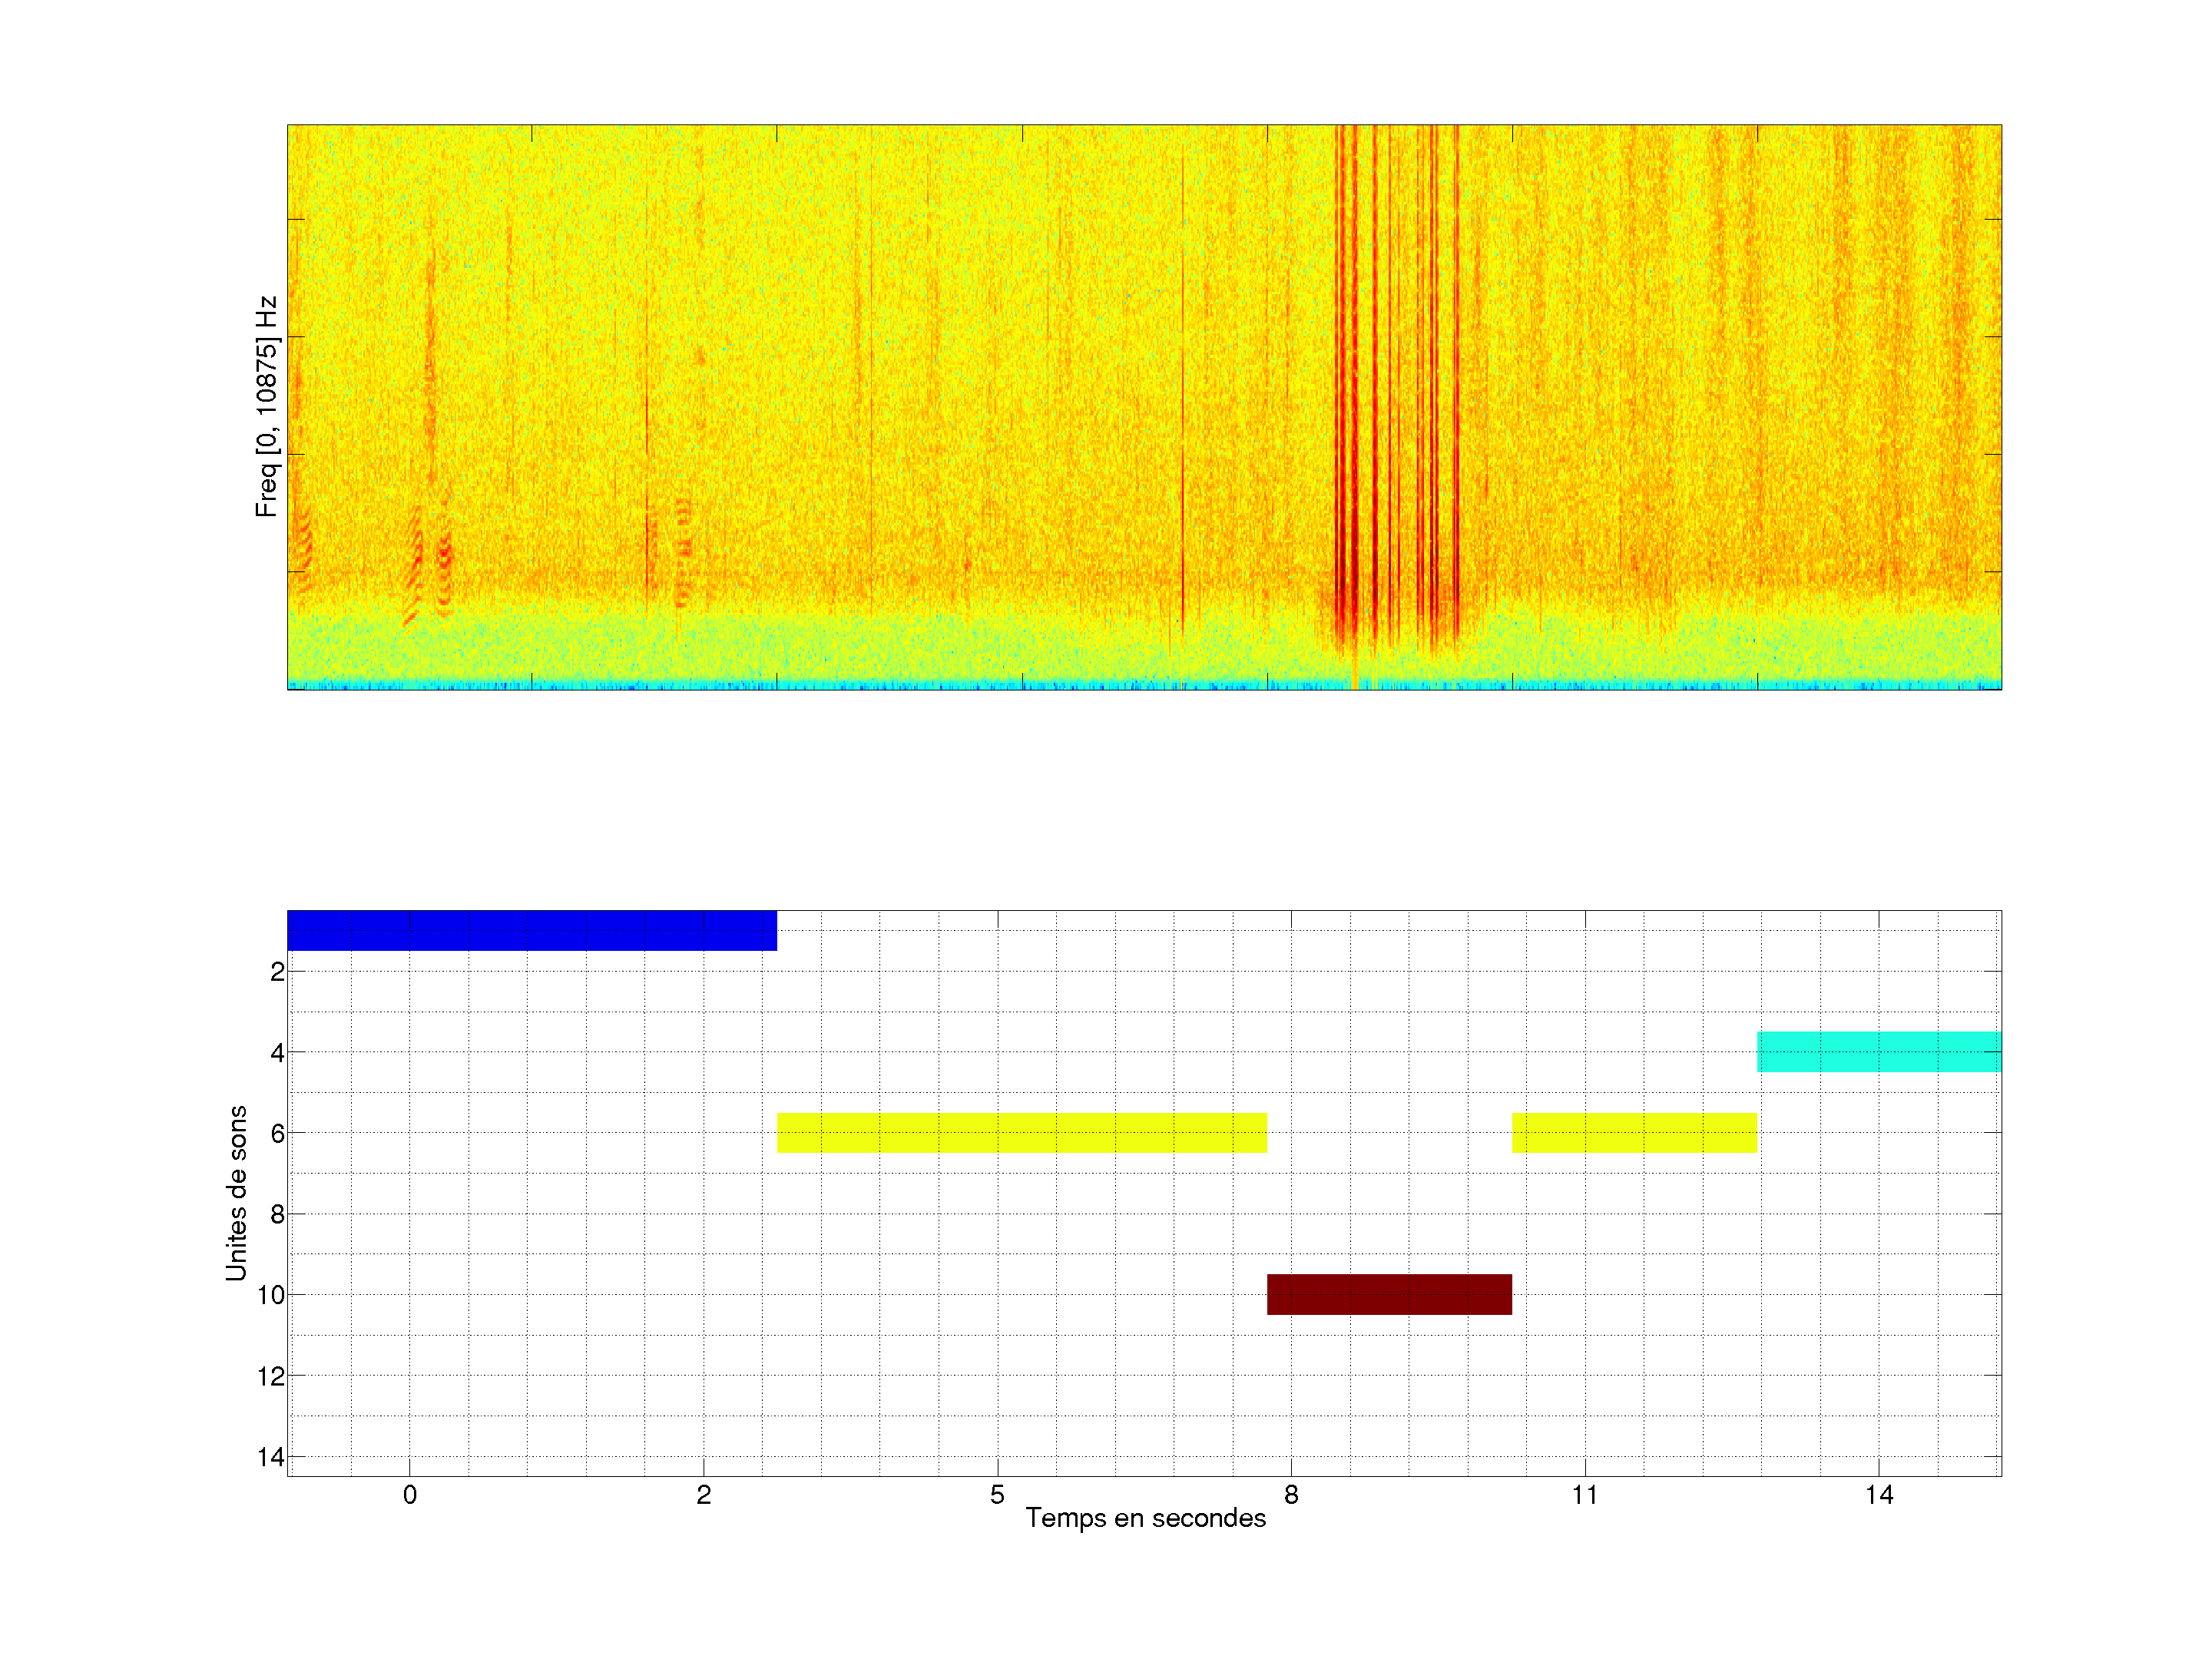This screenshot has height=1659, width=2212.
Task: Click the y-axis tick label 10
Action: [x=270, y=1295]
